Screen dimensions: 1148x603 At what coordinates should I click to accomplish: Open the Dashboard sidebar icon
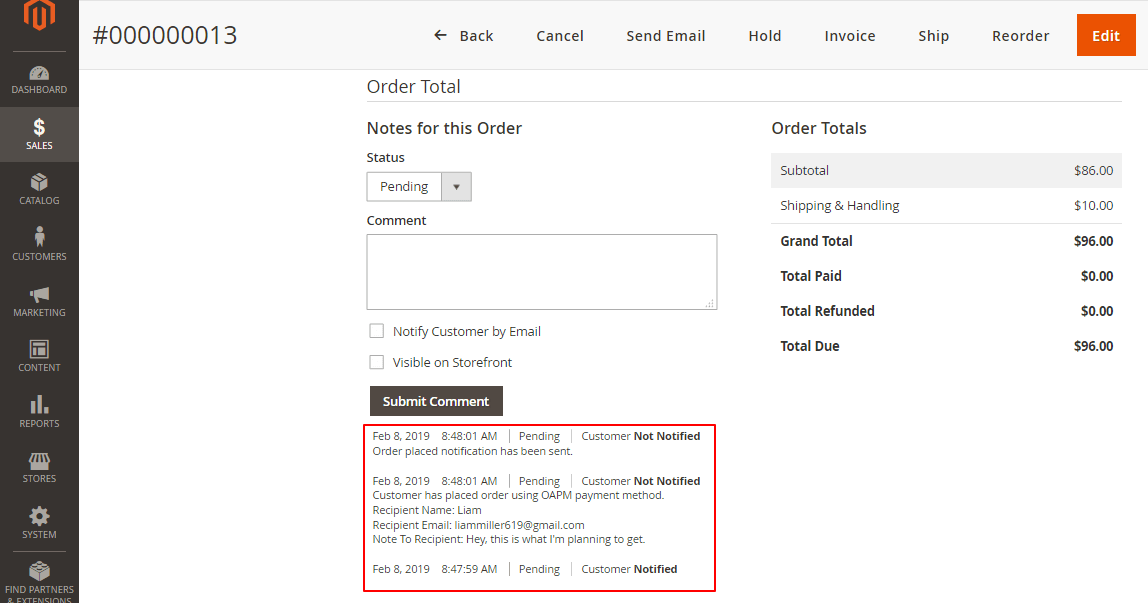tap(39, 74)
